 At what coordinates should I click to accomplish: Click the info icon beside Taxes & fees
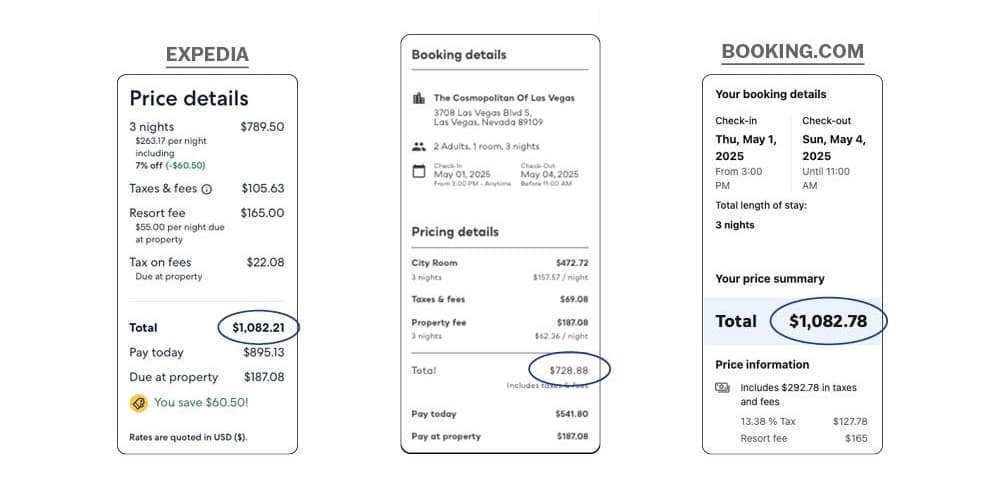point(206,189)
